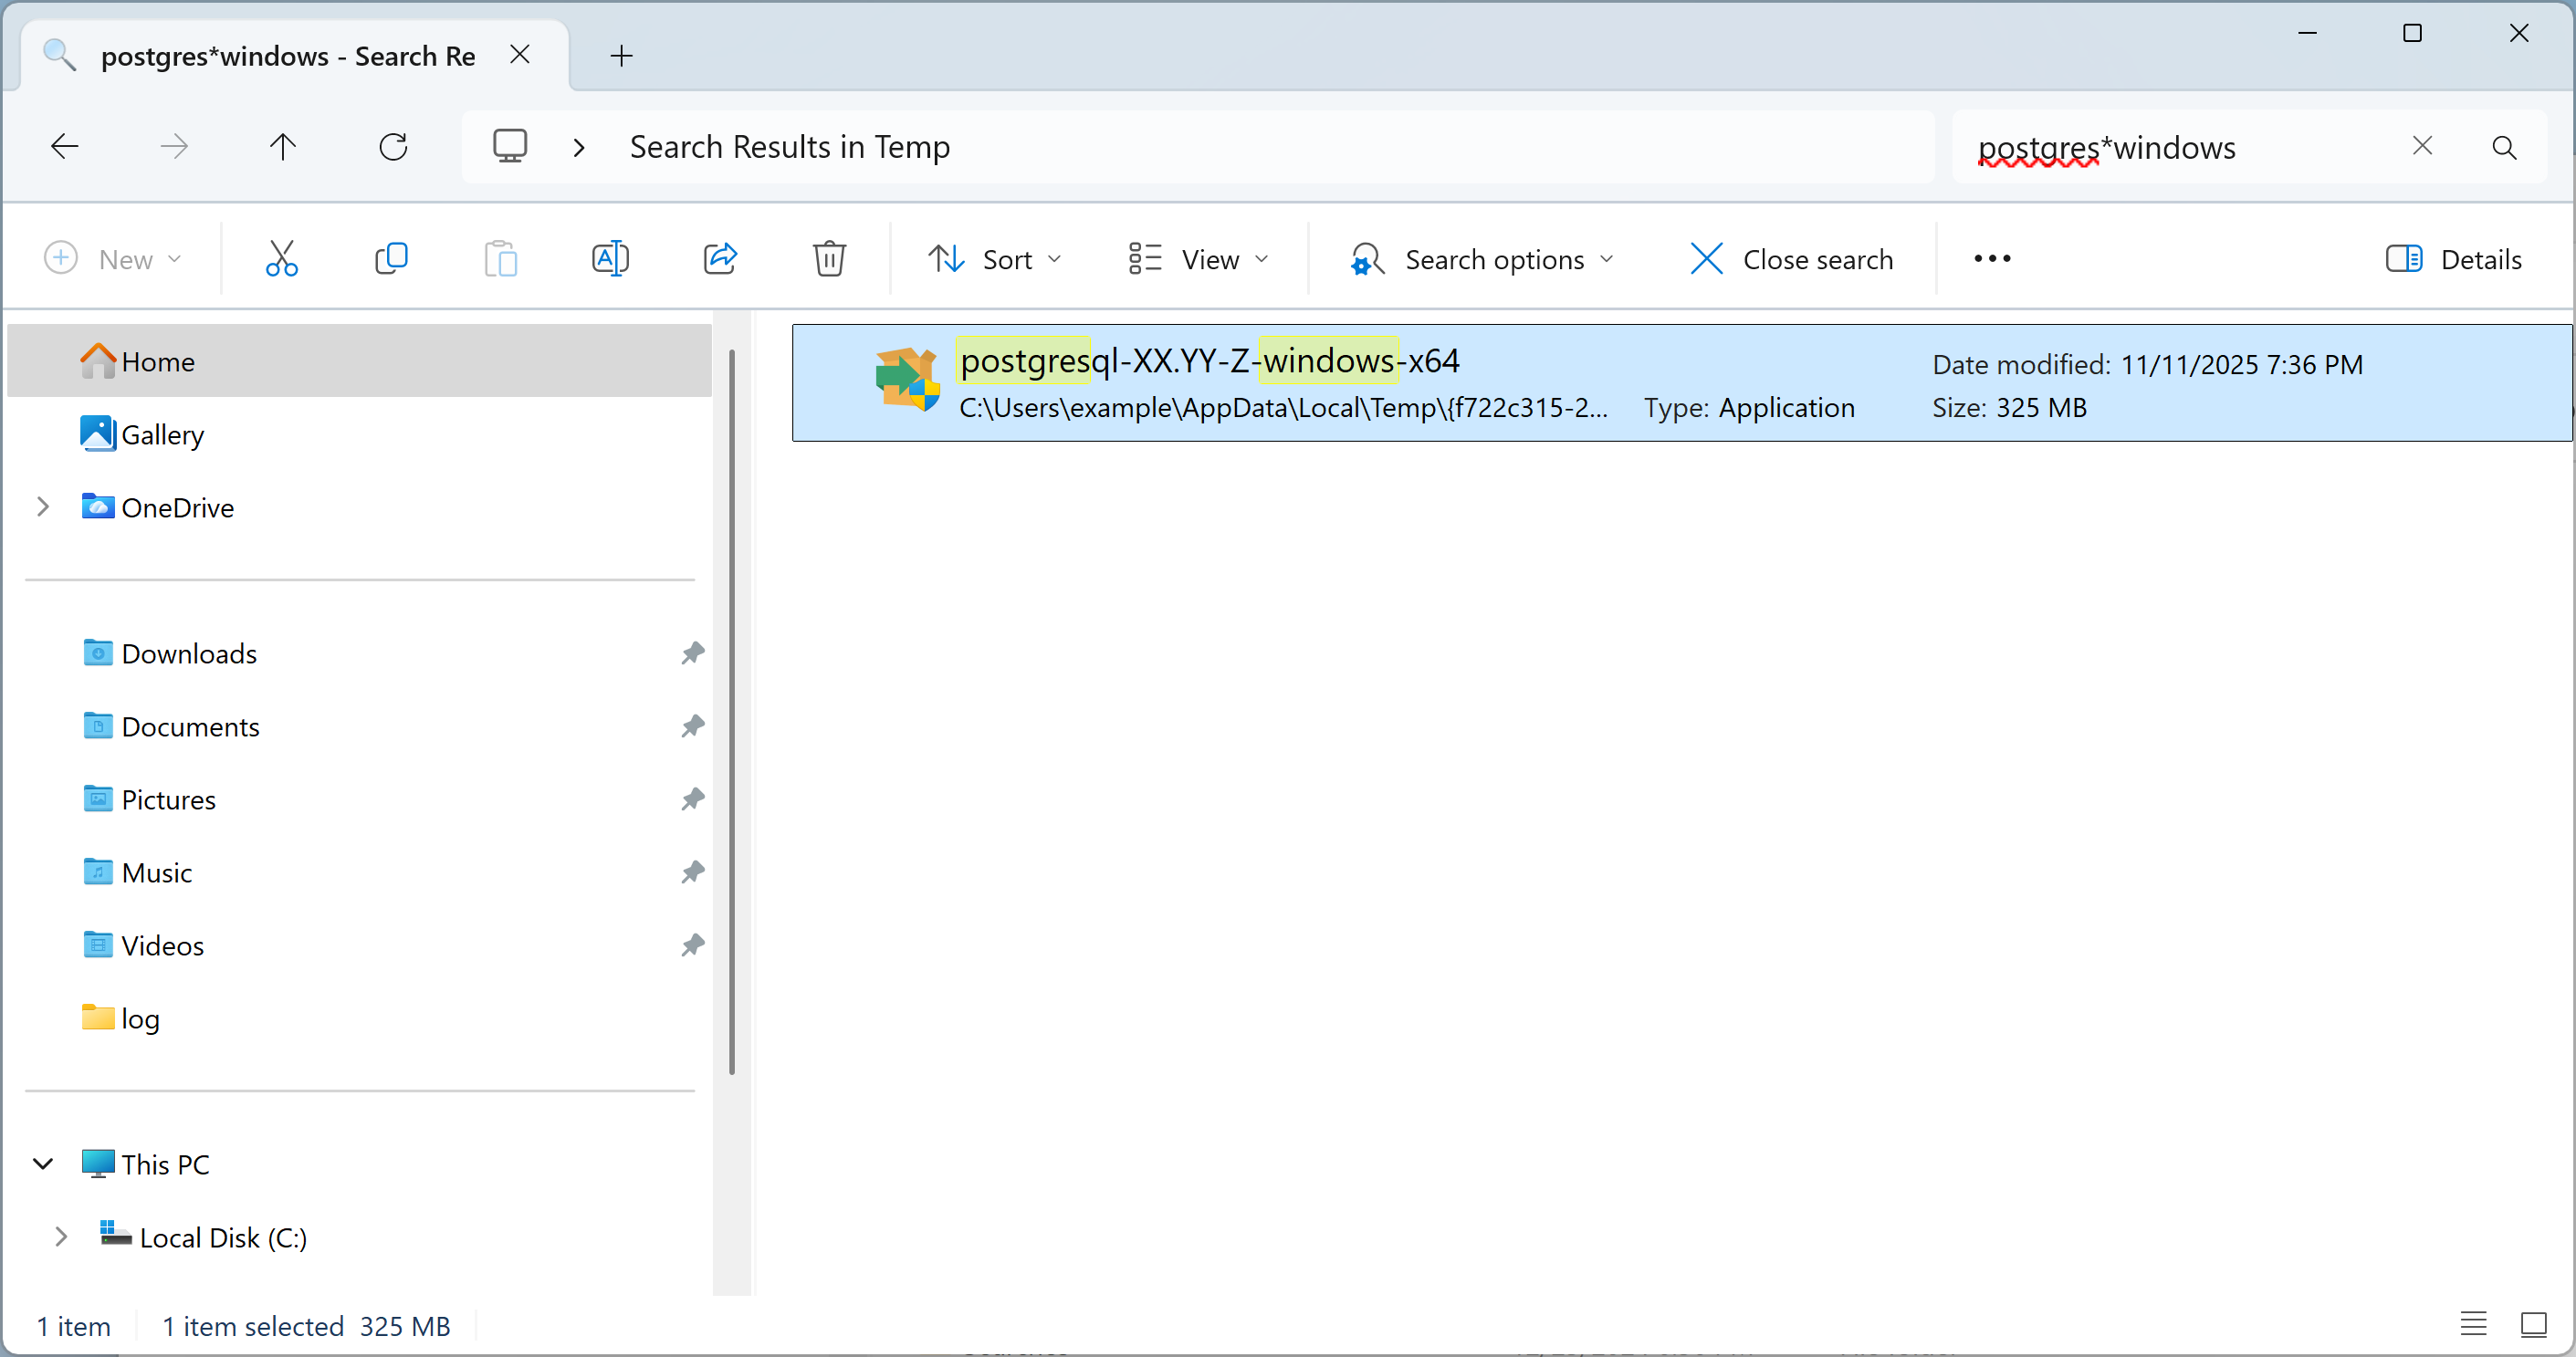Screen dimensions: 2576x1357
Task: Open the See more ellipsis menu
Action: (1991, 259)
